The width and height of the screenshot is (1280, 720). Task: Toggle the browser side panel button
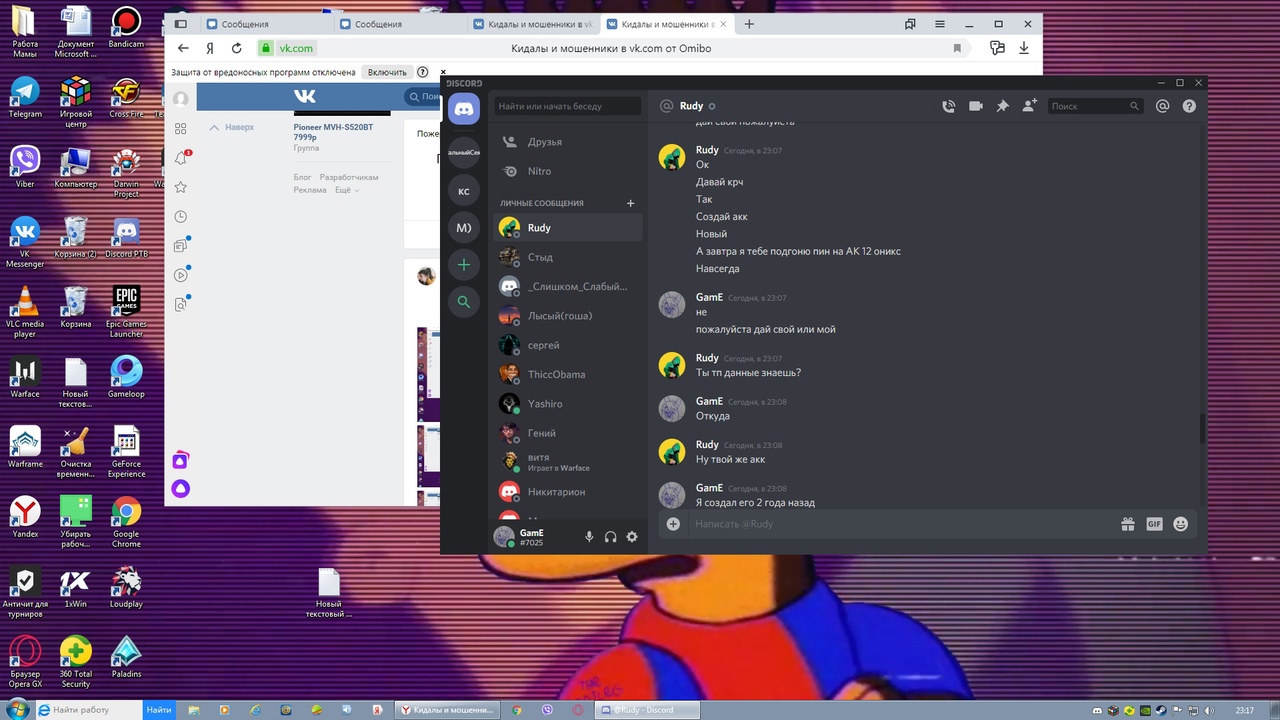coord(180,24)
